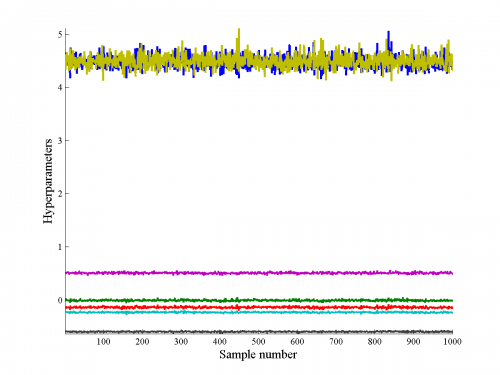This screenshot has height=375, width=500.
Task: Click the Sample number axis label
Action: 258,354
